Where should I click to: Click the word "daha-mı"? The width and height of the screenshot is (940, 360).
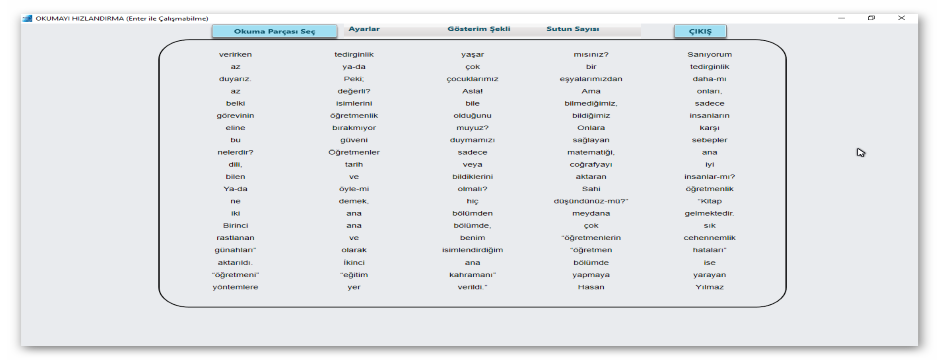[710, 79]
